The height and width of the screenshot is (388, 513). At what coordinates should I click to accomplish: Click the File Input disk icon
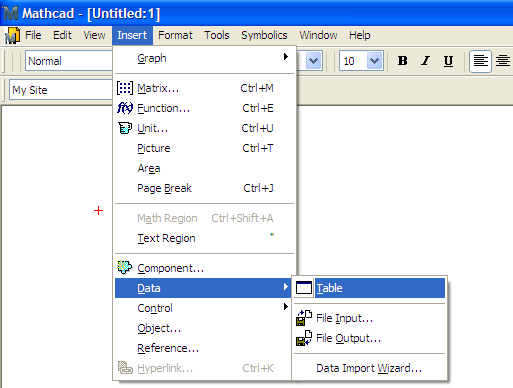[x=304, y=318]
